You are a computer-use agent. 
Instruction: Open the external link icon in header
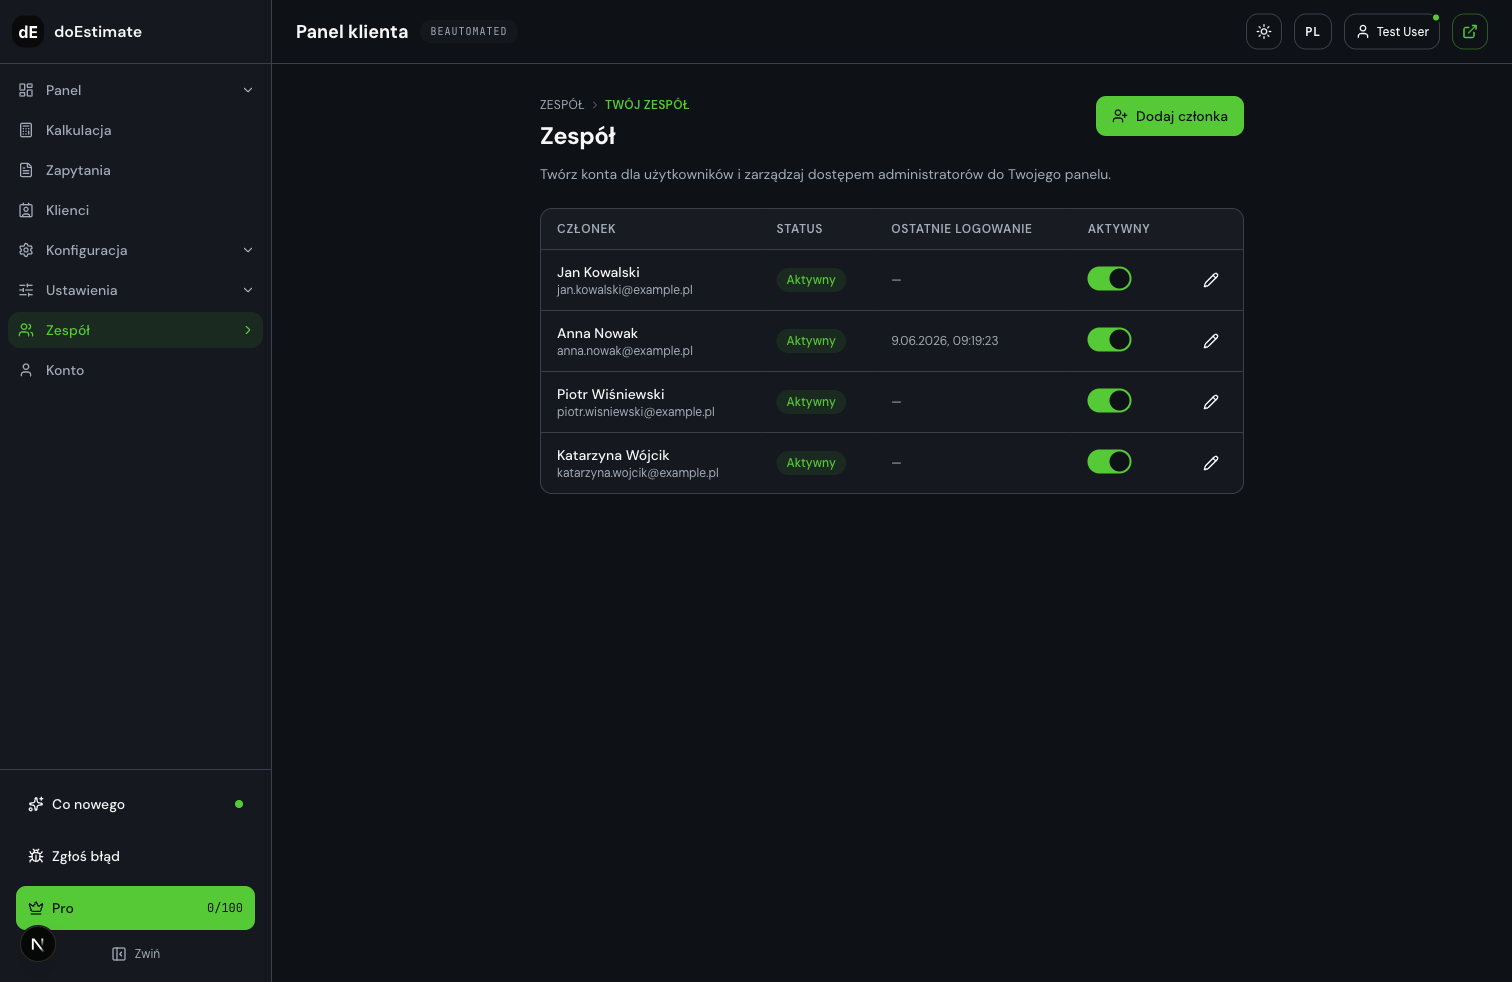click(1470, 32)
